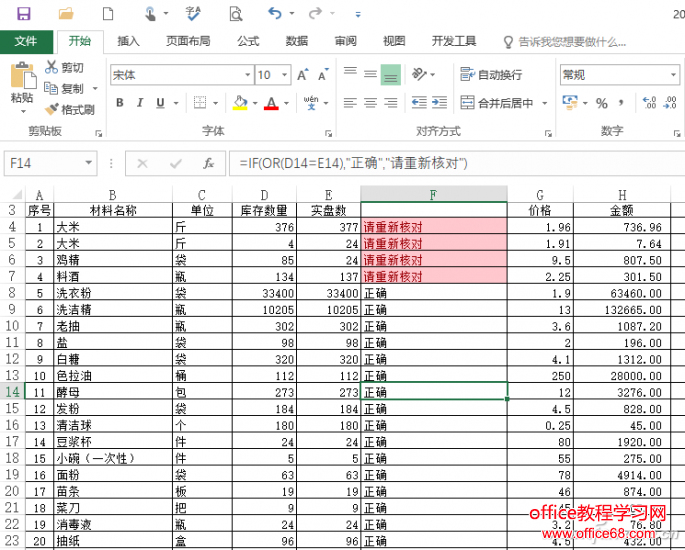Switch to the 公式 tab
Viewport: 685px width, 550px height.
pyautogui.click(x=248, y=41)
